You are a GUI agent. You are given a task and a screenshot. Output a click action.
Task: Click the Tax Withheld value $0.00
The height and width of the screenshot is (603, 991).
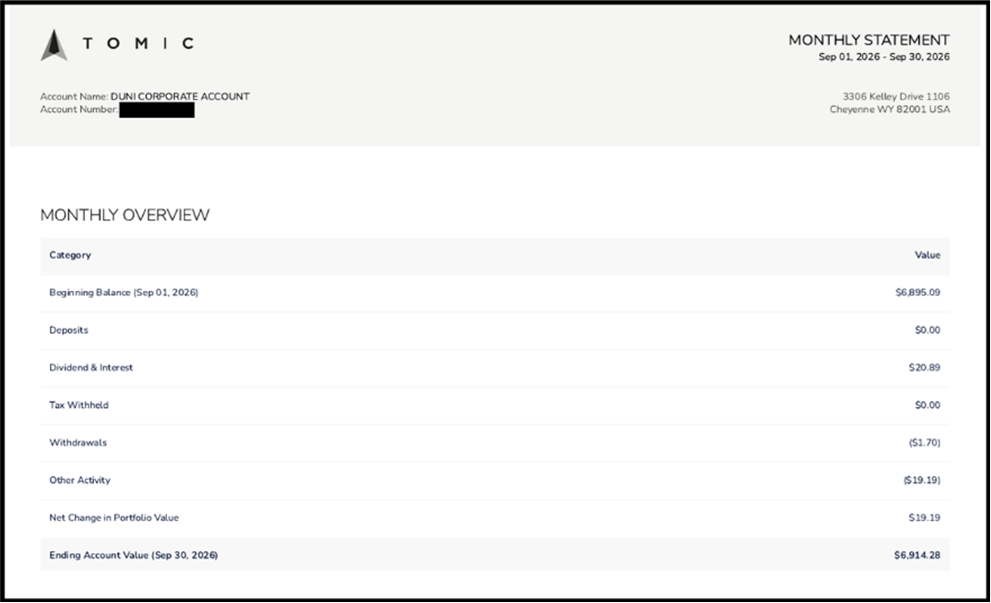coord(927,405)
